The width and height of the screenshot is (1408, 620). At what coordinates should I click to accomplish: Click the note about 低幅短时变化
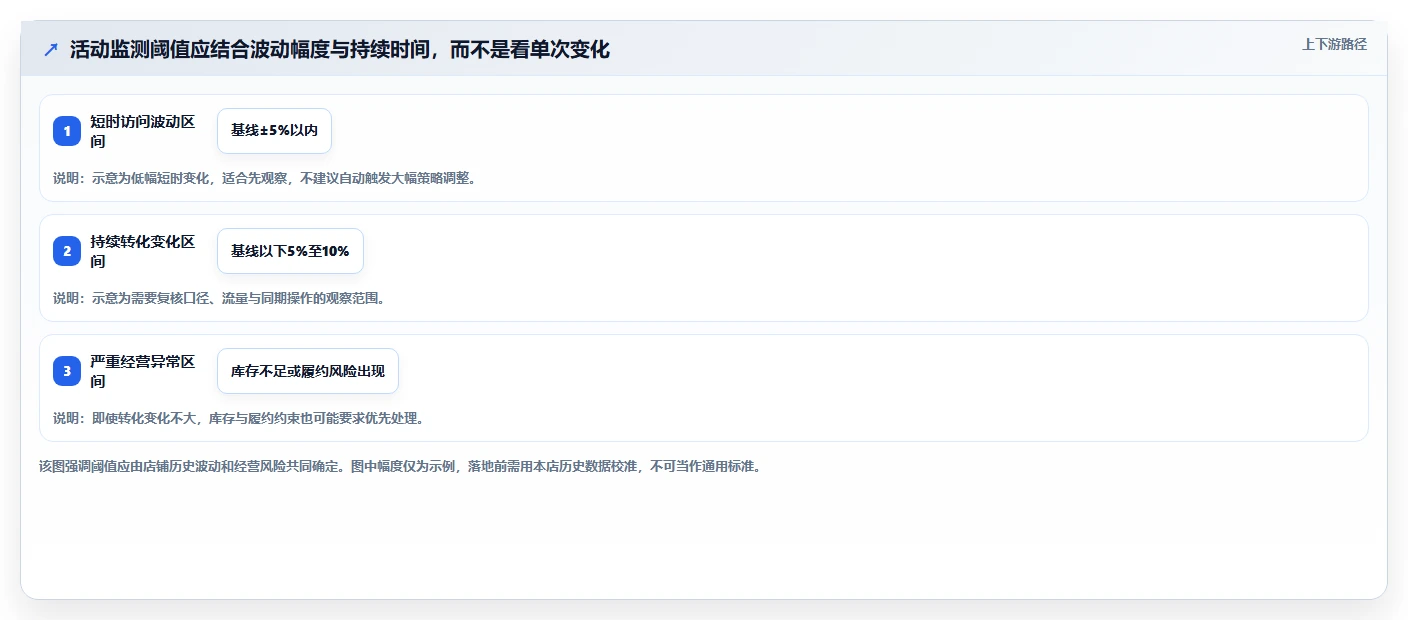(x=265, y=178)
